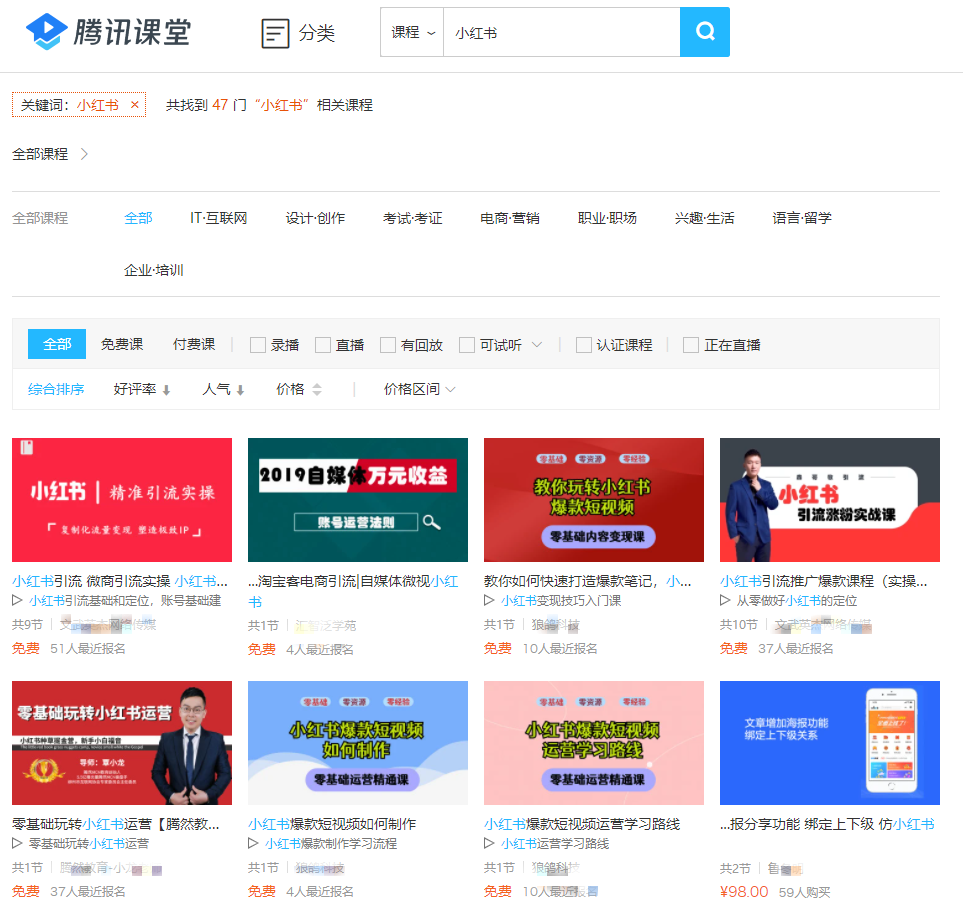This screenshot has width=963, height=906.
Task: Open the 教你玩转小红书爆款短视频 thumbnail
Action: click(x=593, y=500)
